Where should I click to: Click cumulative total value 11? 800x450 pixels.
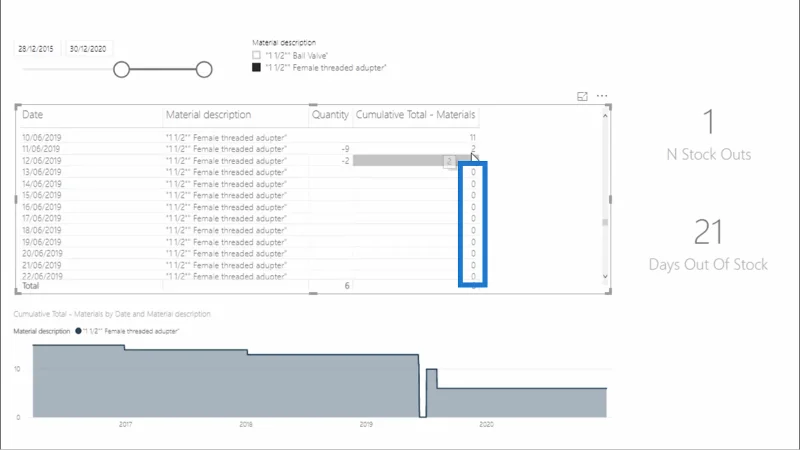pos(472,137)
